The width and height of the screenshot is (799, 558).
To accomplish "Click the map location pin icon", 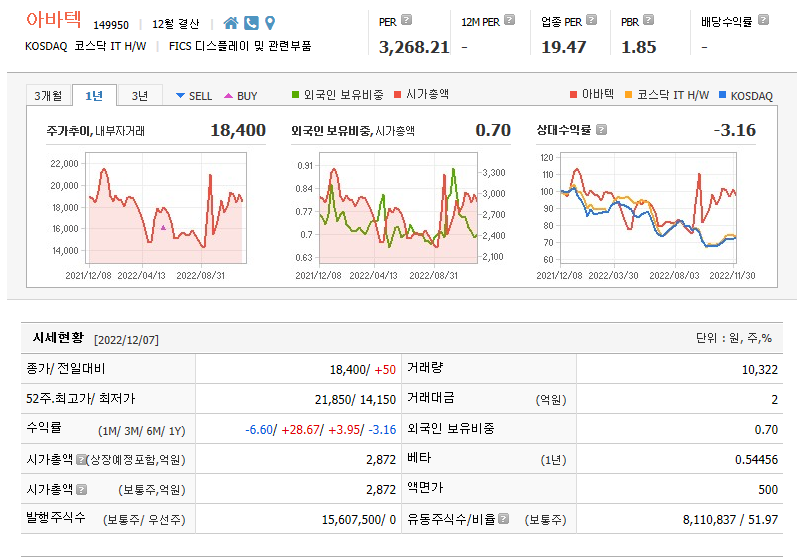I will (x=270, y=23).
